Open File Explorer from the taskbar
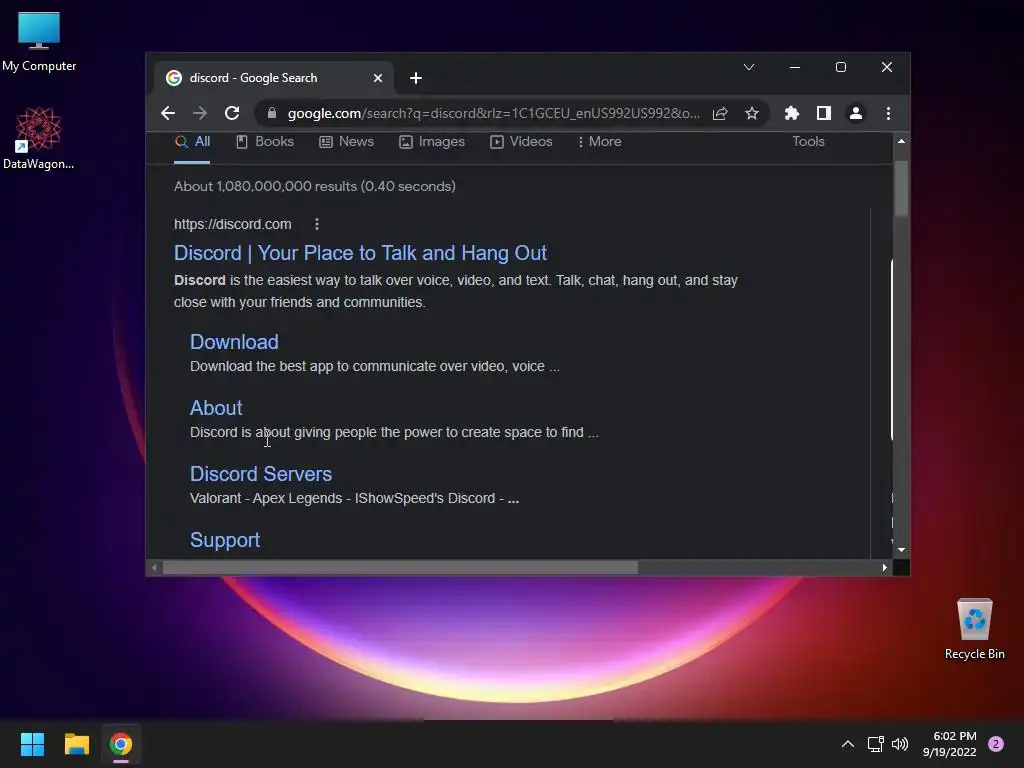The height and width of the screenshot is (768, 1024). coord(76,744)
